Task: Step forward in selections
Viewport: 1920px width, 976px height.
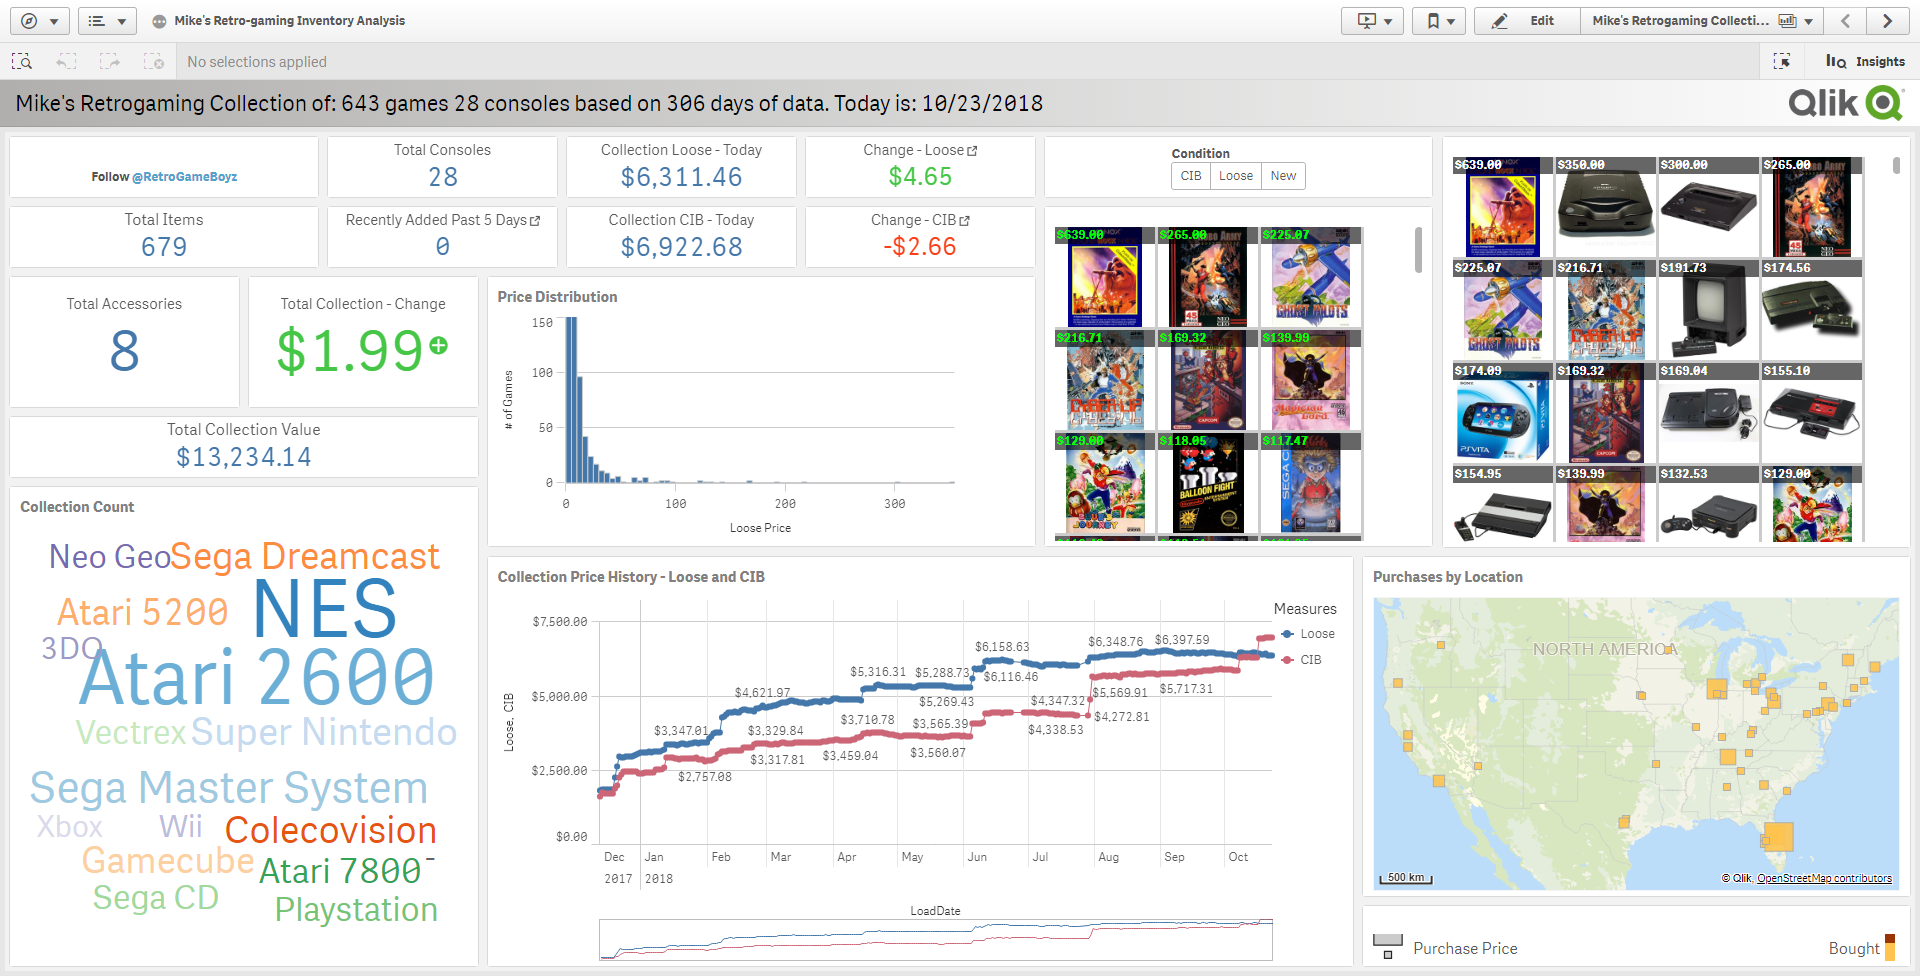Action: pyautogui.click(x=110, y=62)
